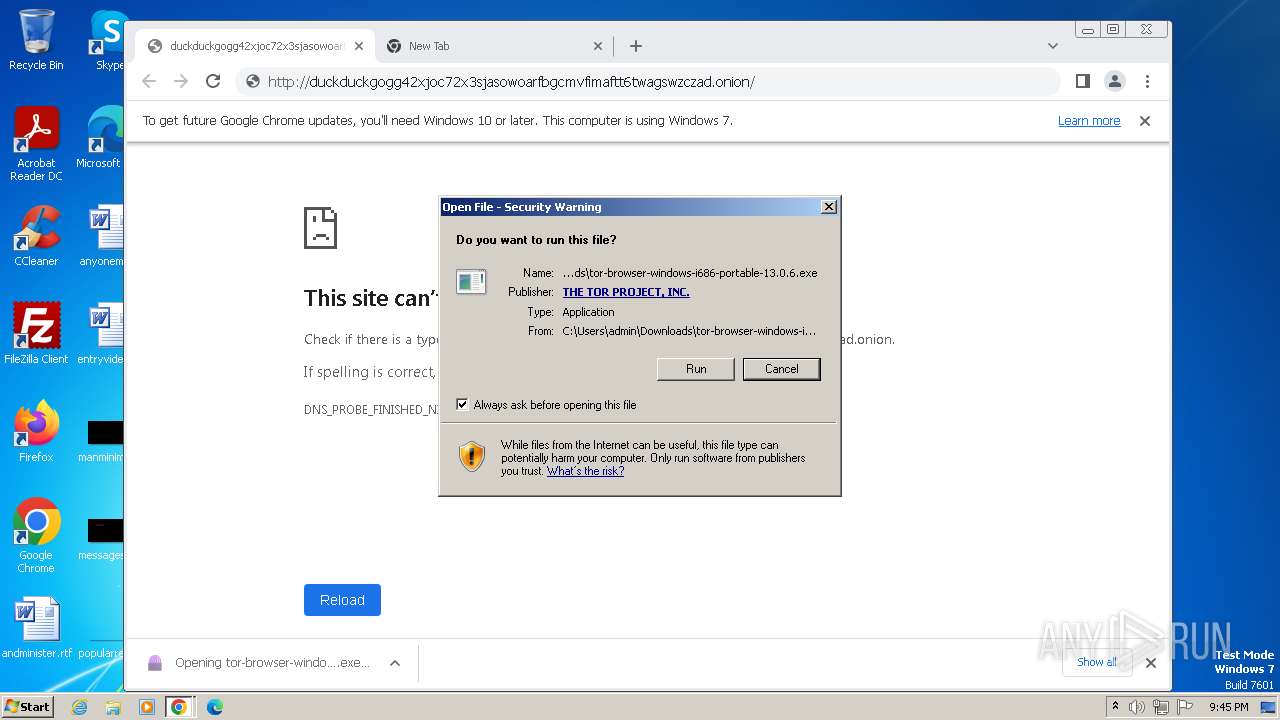Dismiss the Chrome update infobar
Screen dimensions: 1280x720
(1145, 121)
